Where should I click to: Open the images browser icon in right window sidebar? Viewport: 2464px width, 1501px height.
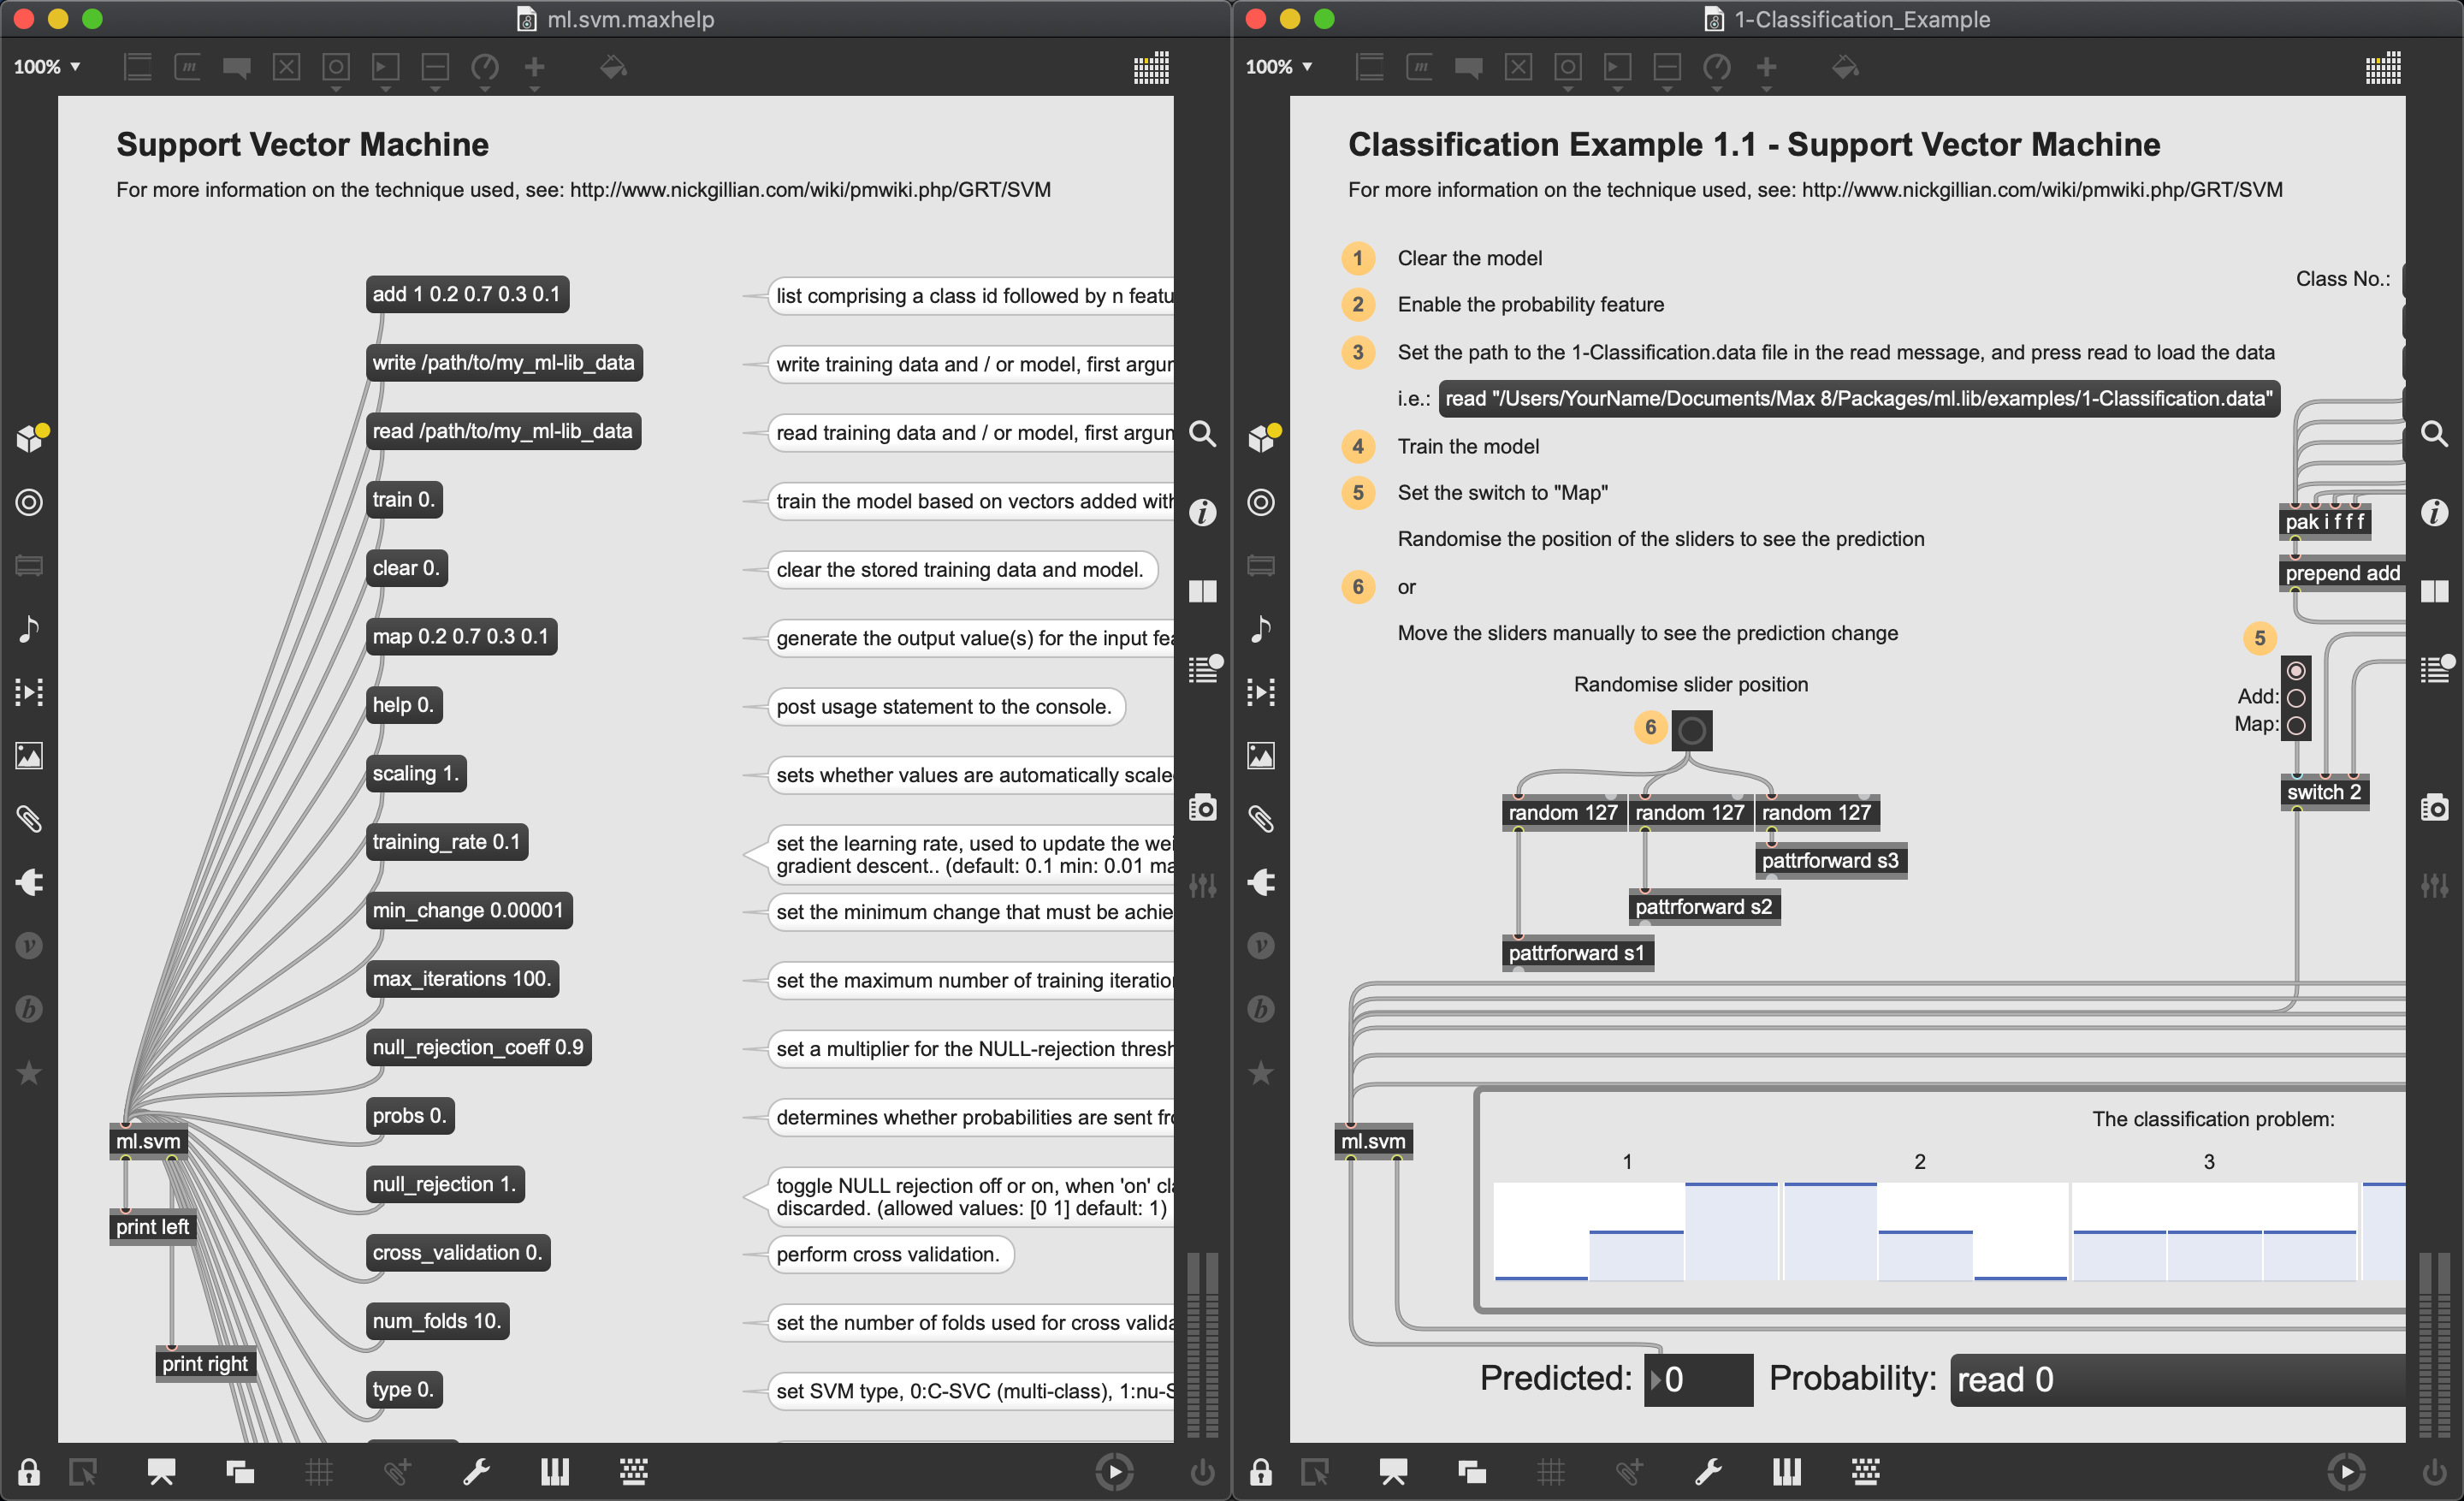point(1261,756)
